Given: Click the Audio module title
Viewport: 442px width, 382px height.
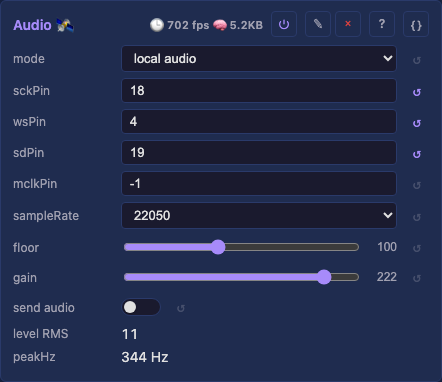Looking at the screenshot, I should (32, 25).
